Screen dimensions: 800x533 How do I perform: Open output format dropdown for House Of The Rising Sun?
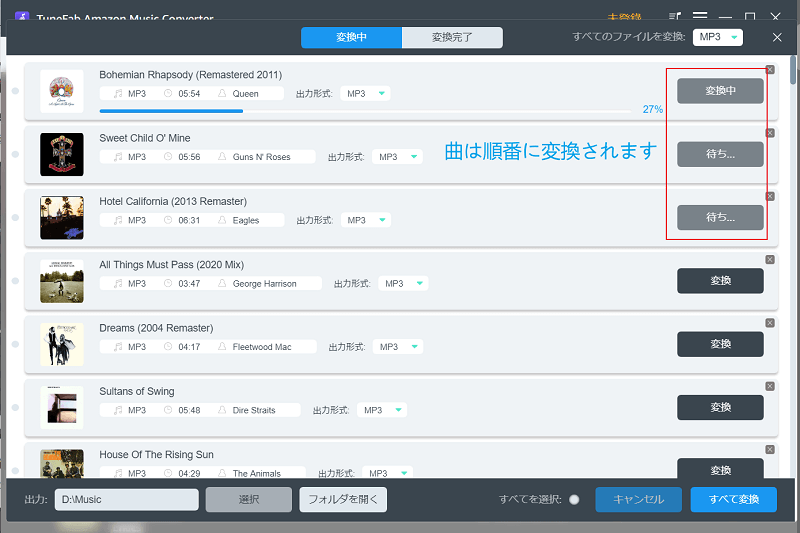click(387, 473)
